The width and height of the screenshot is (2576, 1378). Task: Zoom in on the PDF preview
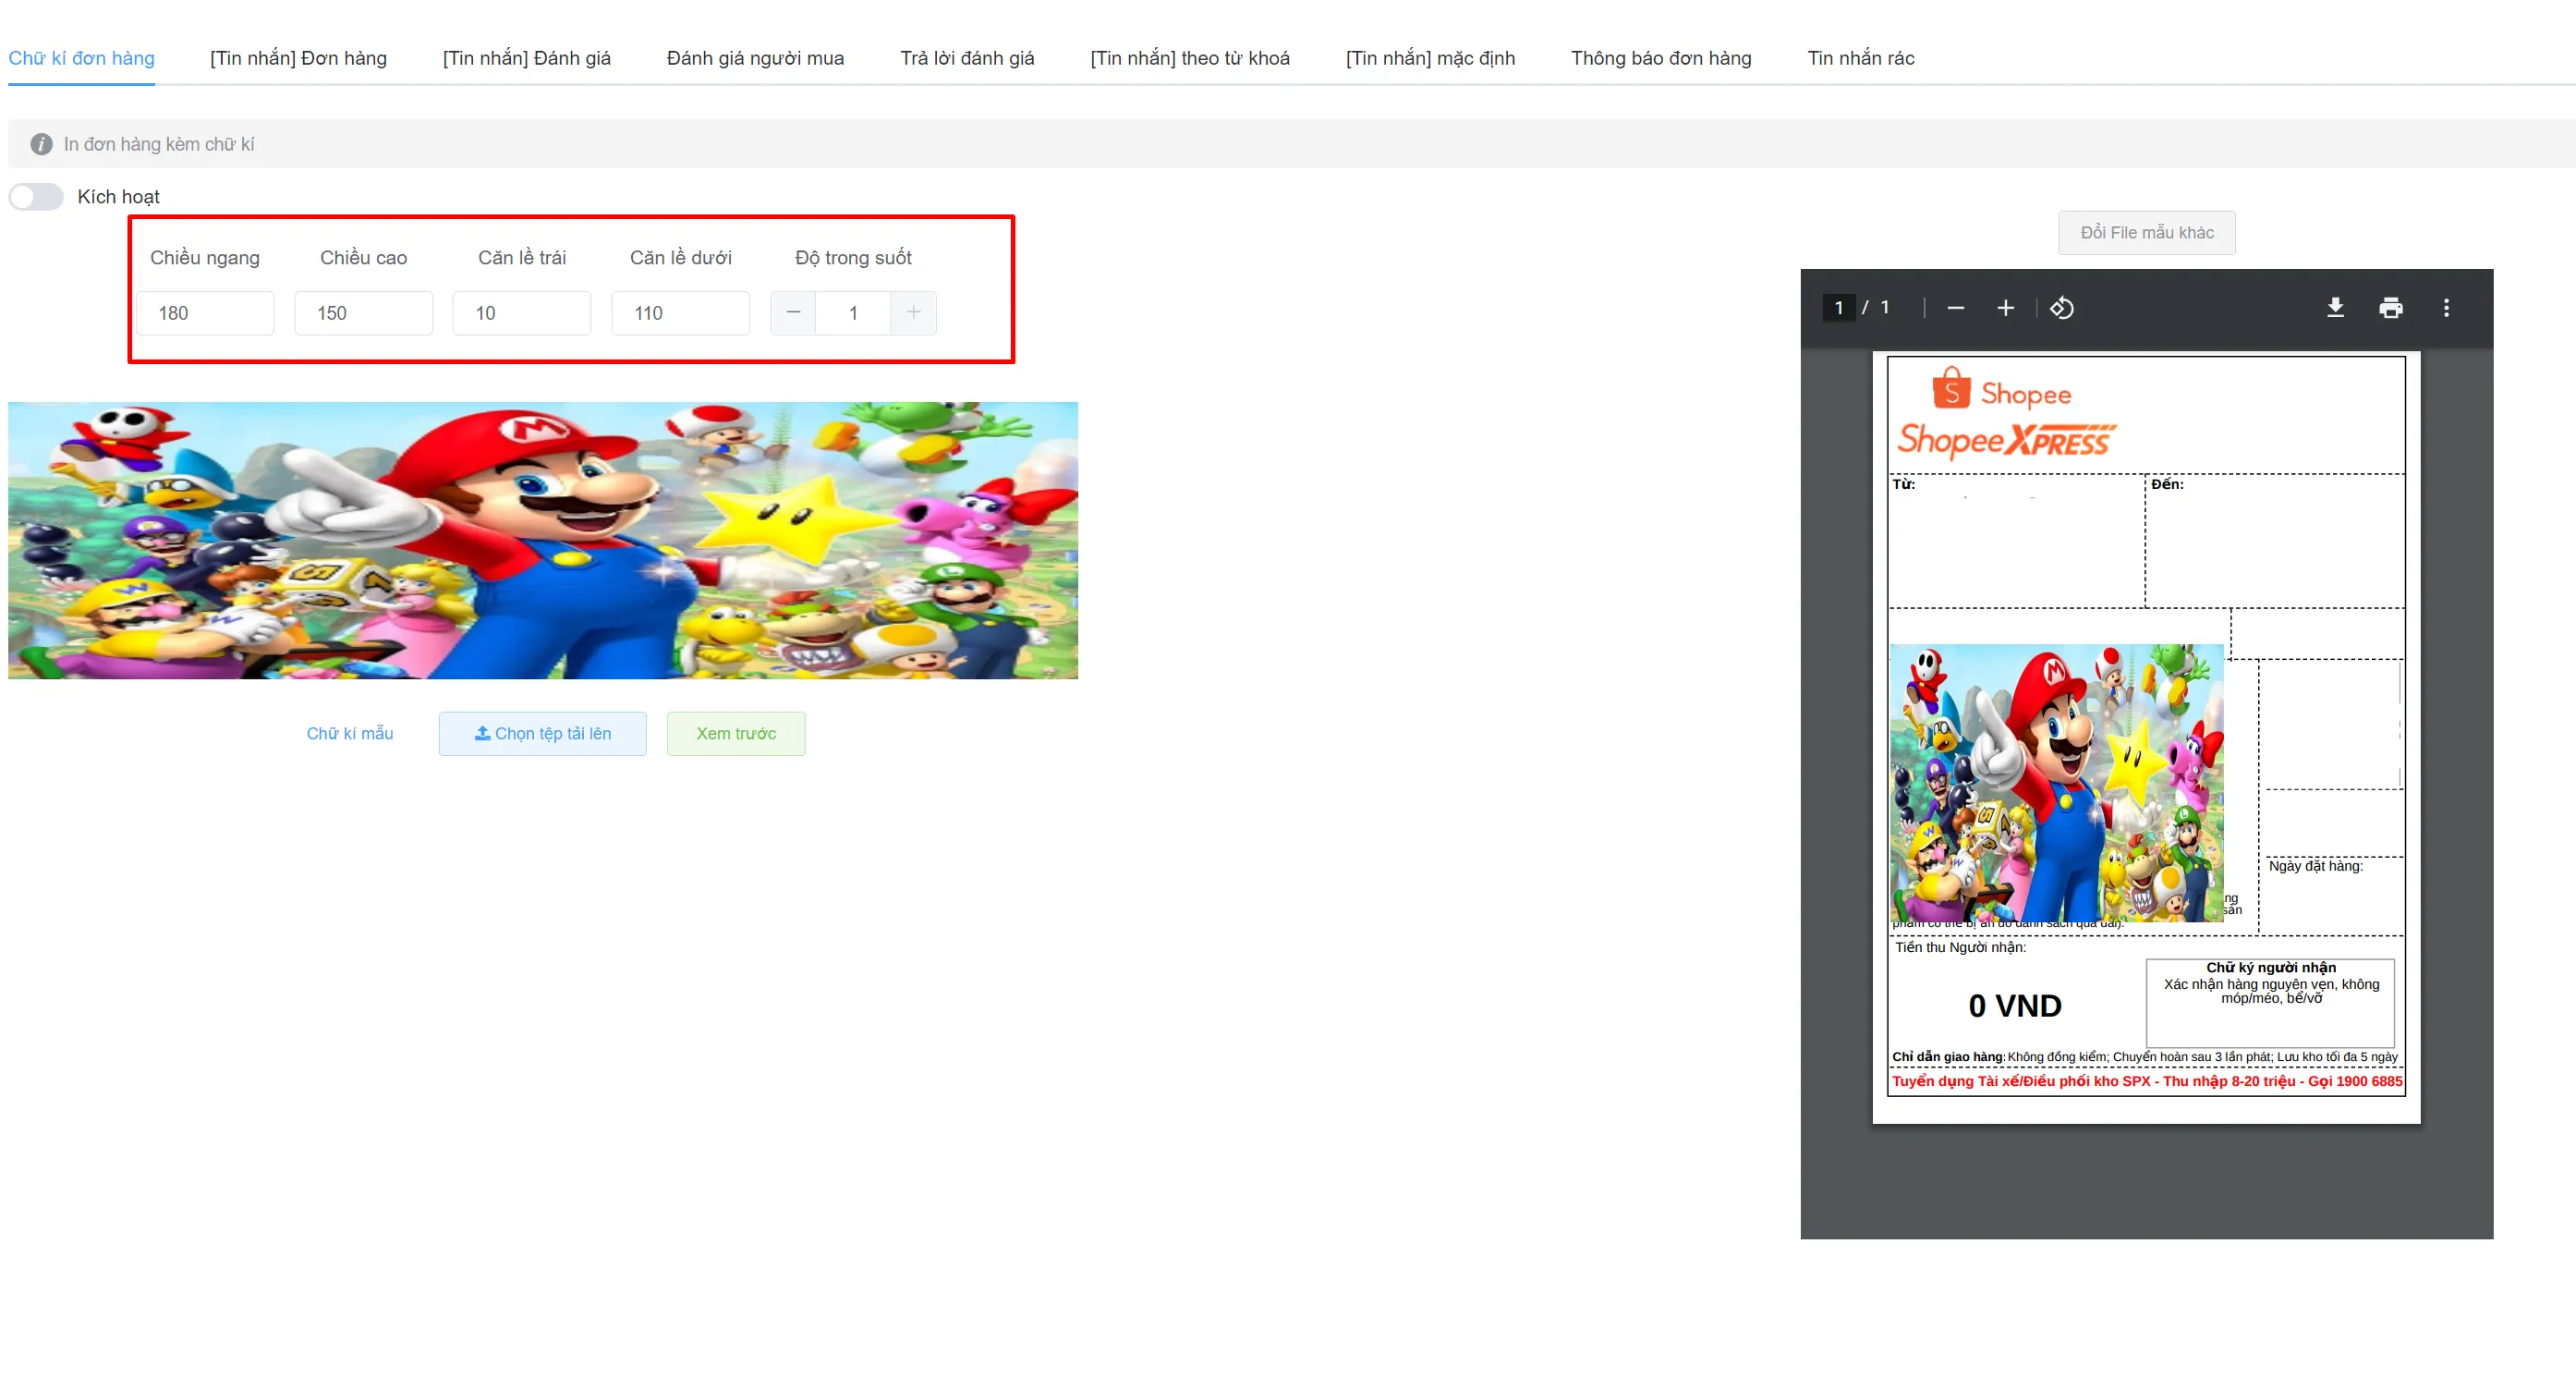(2005, 308)
